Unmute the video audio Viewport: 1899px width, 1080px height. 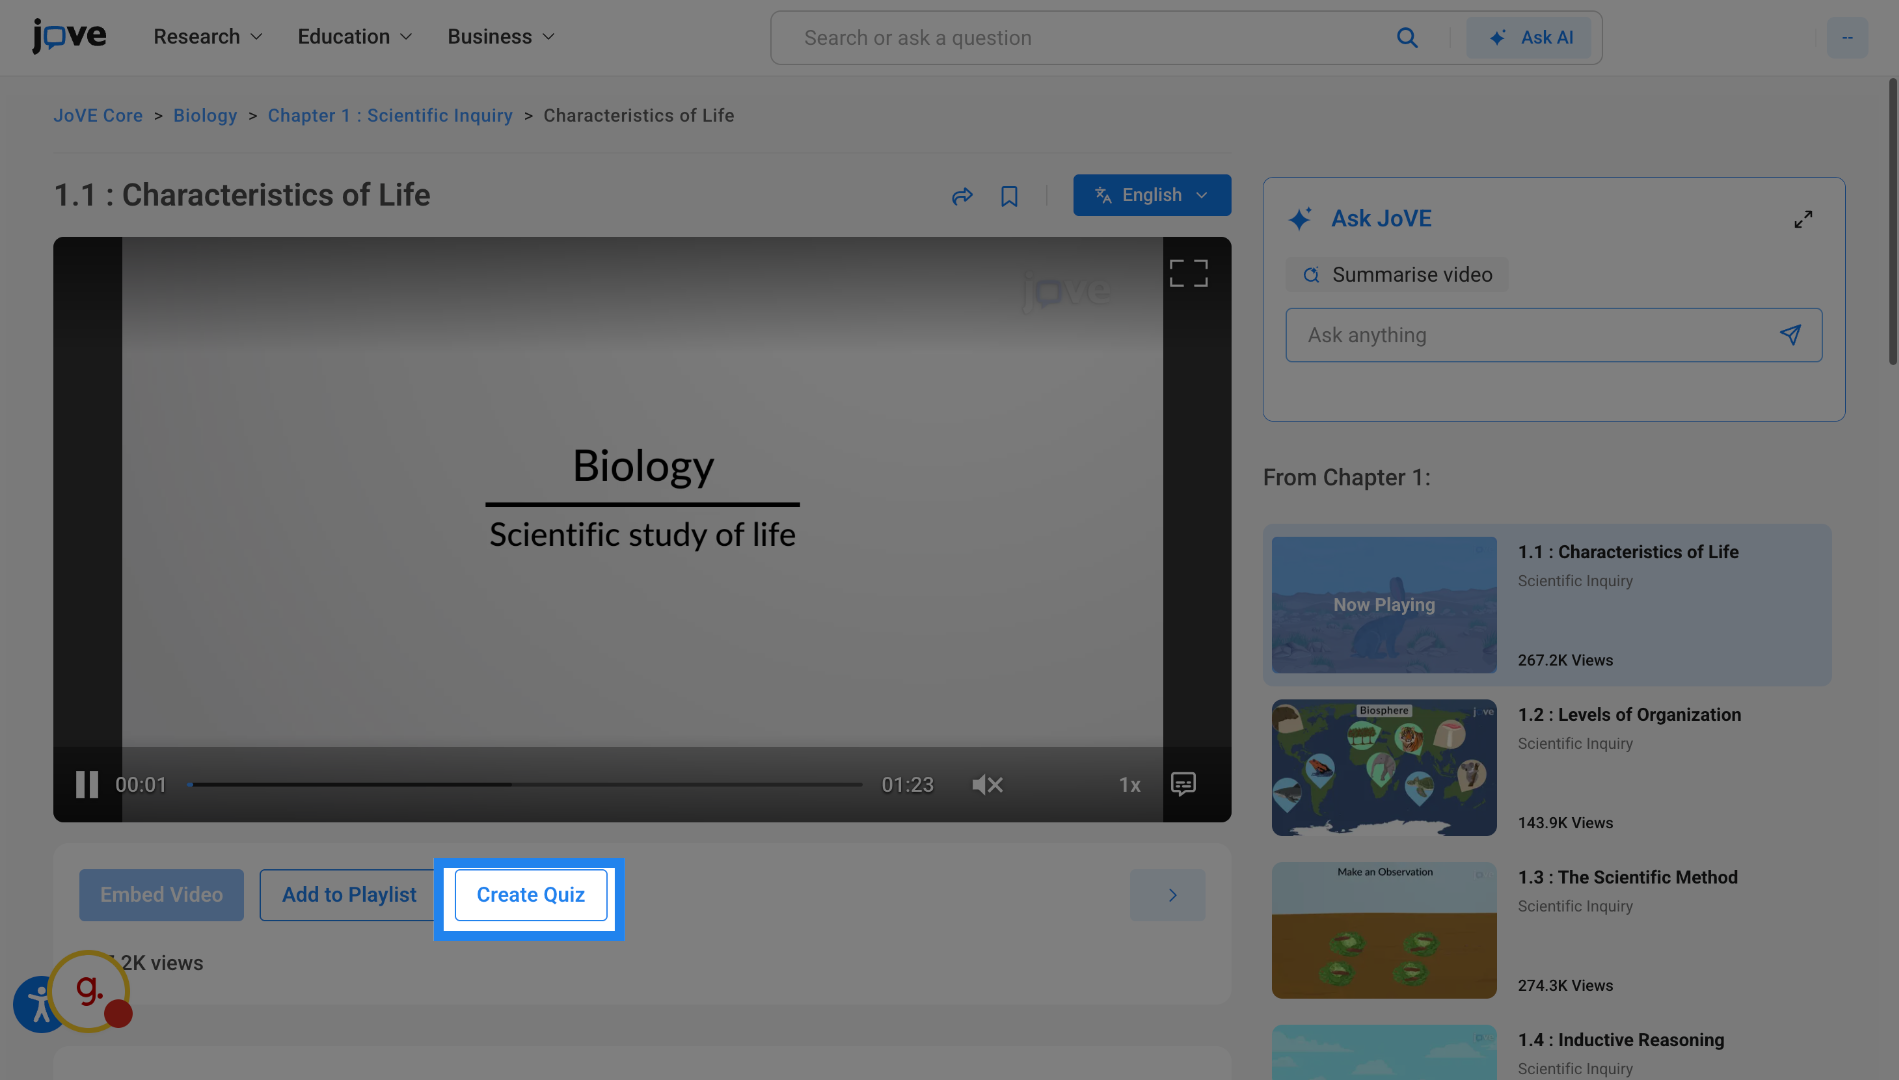tap(986, 784)
